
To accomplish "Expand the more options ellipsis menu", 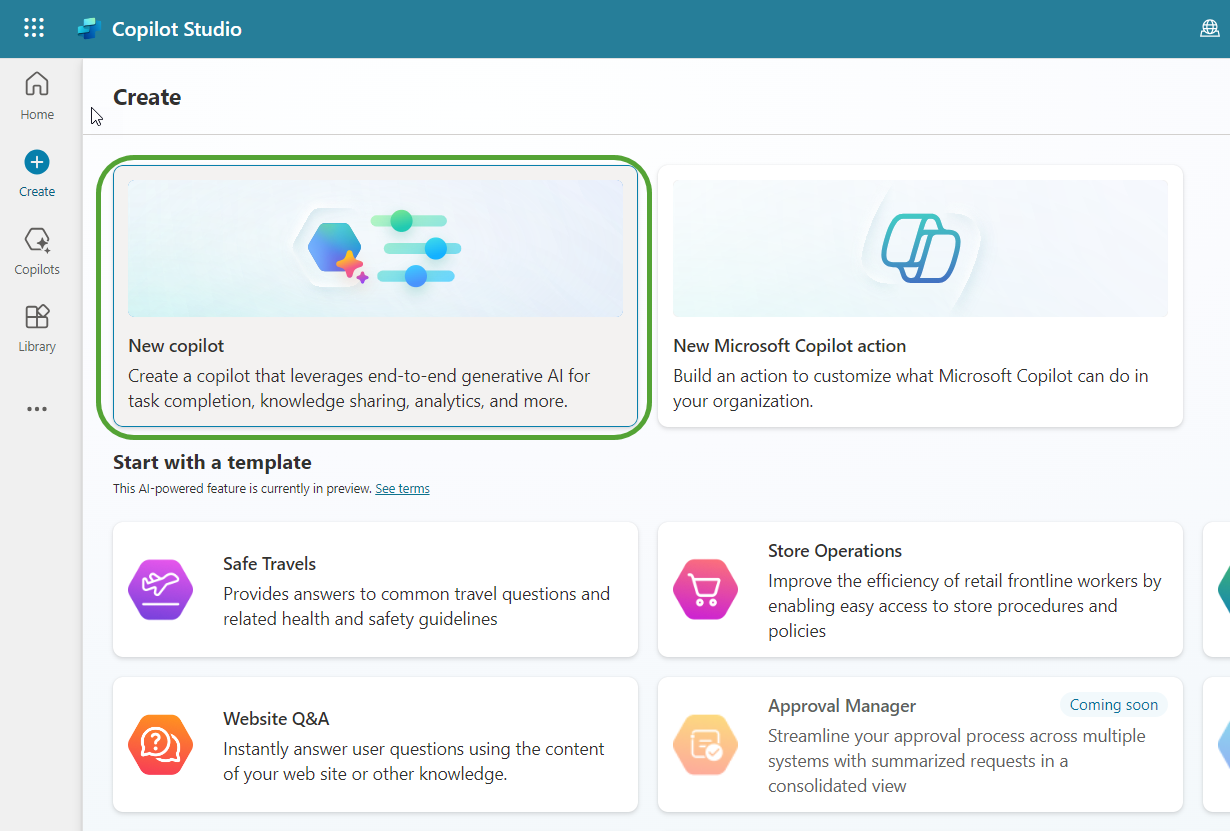I will click(x=37, y=409).
